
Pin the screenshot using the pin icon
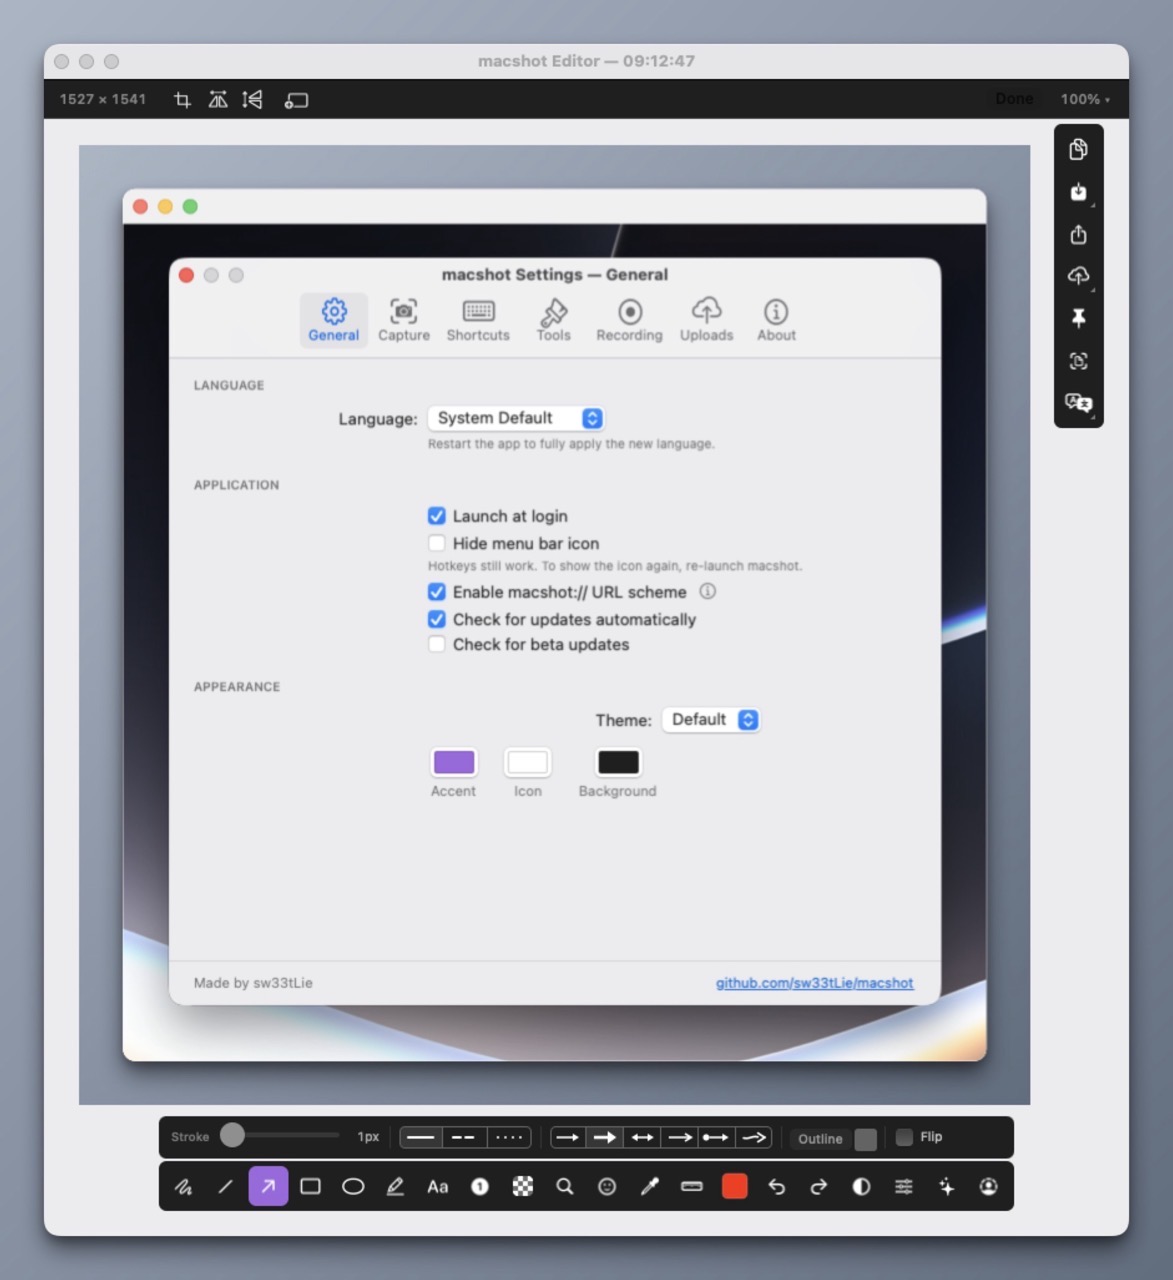coord(1079,319)
